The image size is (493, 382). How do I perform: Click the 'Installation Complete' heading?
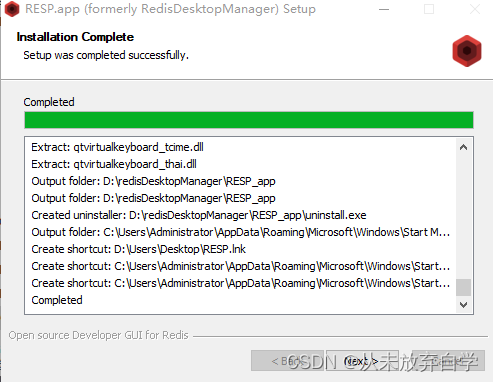click(x=75, y=37)
